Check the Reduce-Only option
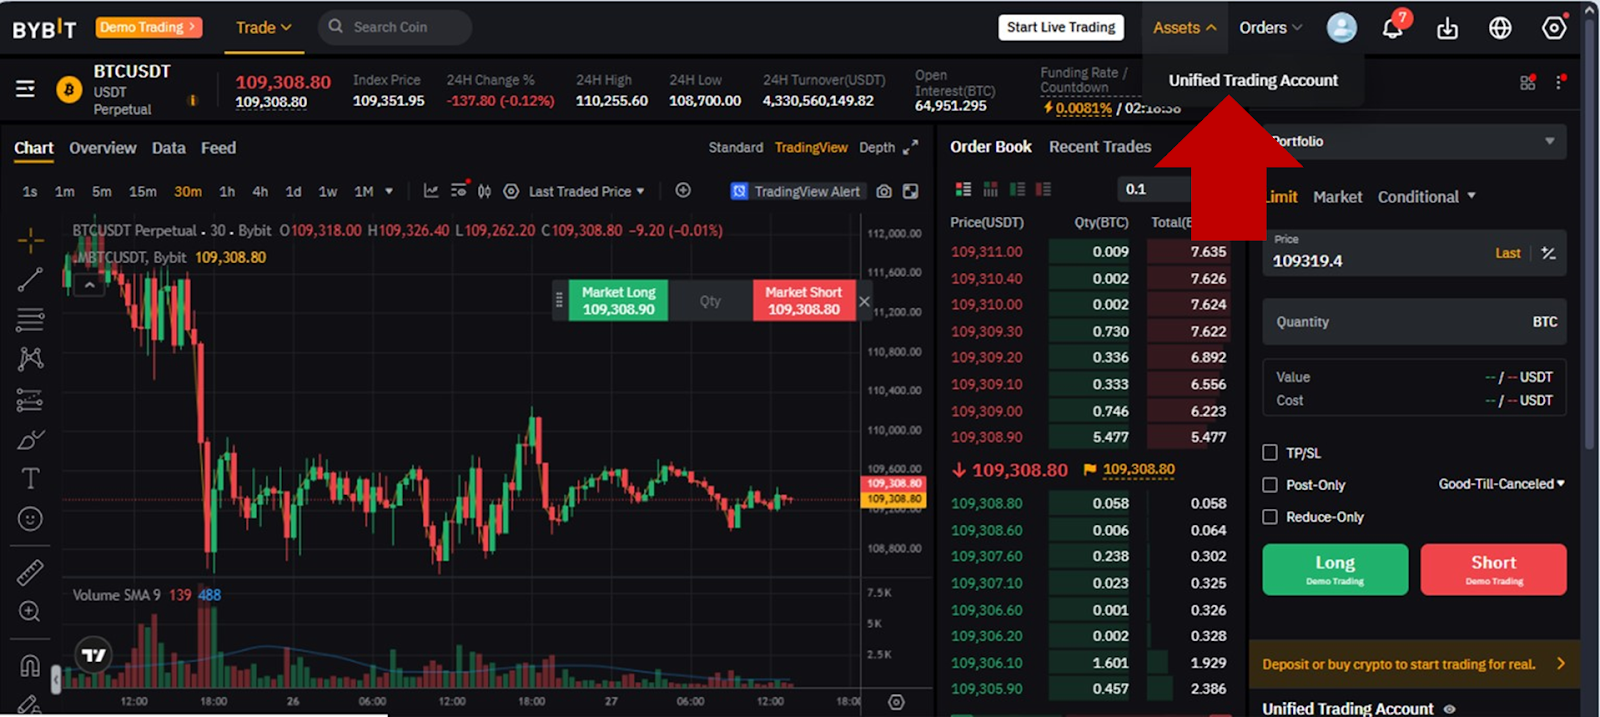This screenshot has width=1600, height=717. pos(1270,517)
